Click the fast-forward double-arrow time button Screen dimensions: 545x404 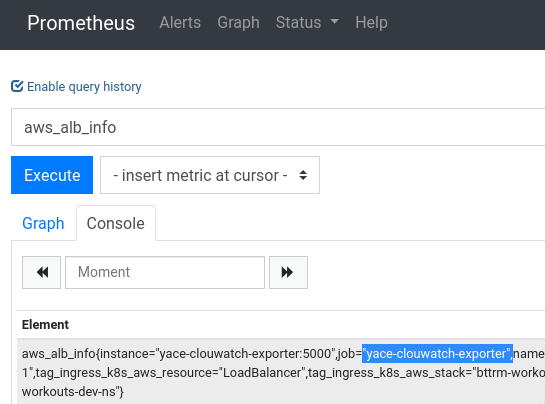click(x=288, y=272)
